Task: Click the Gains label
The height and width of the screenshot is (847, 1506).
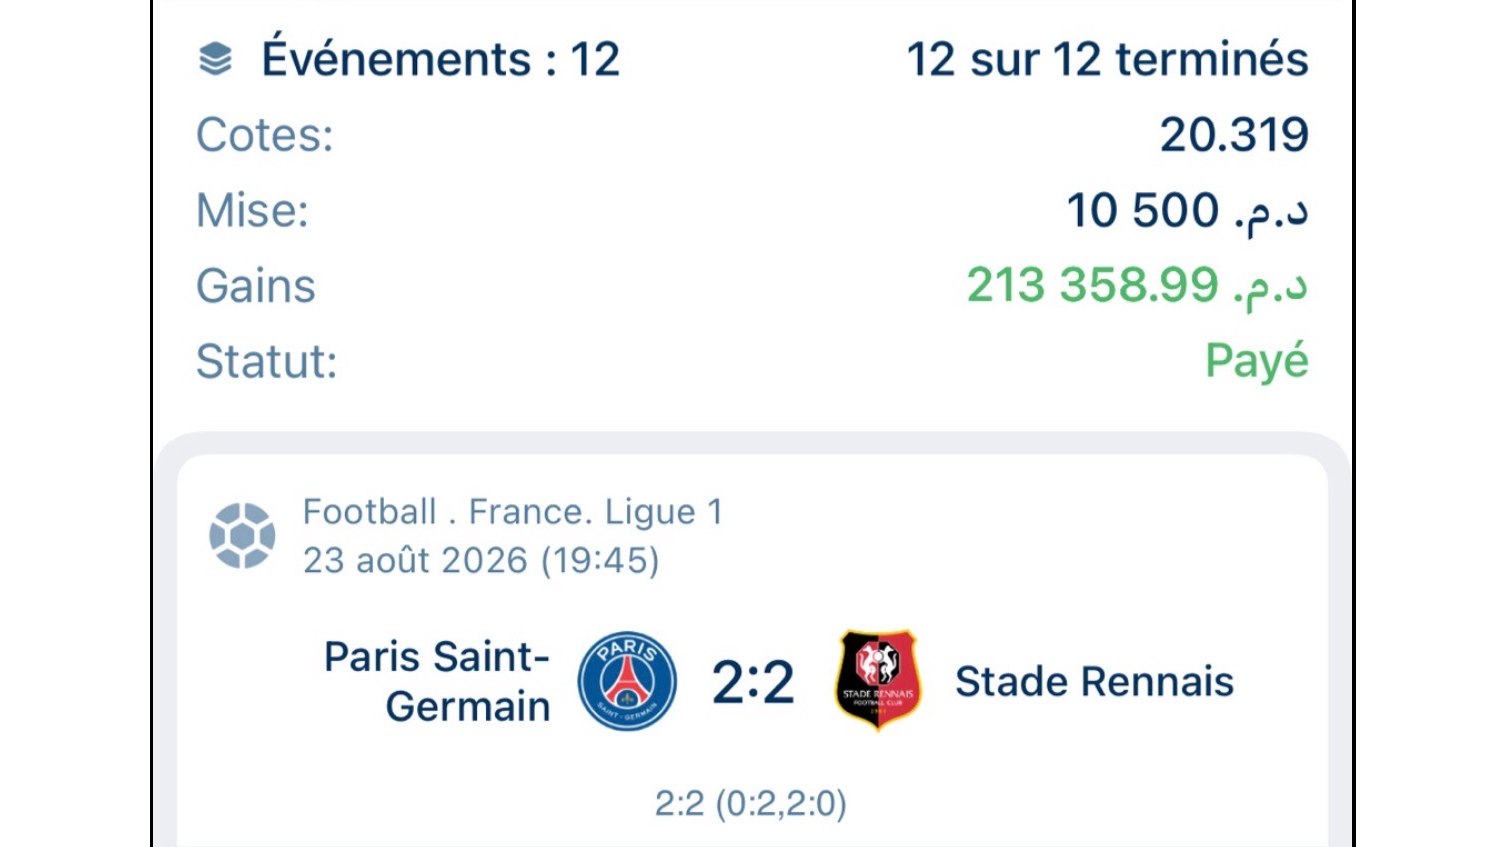Action: tap(256, 286)
